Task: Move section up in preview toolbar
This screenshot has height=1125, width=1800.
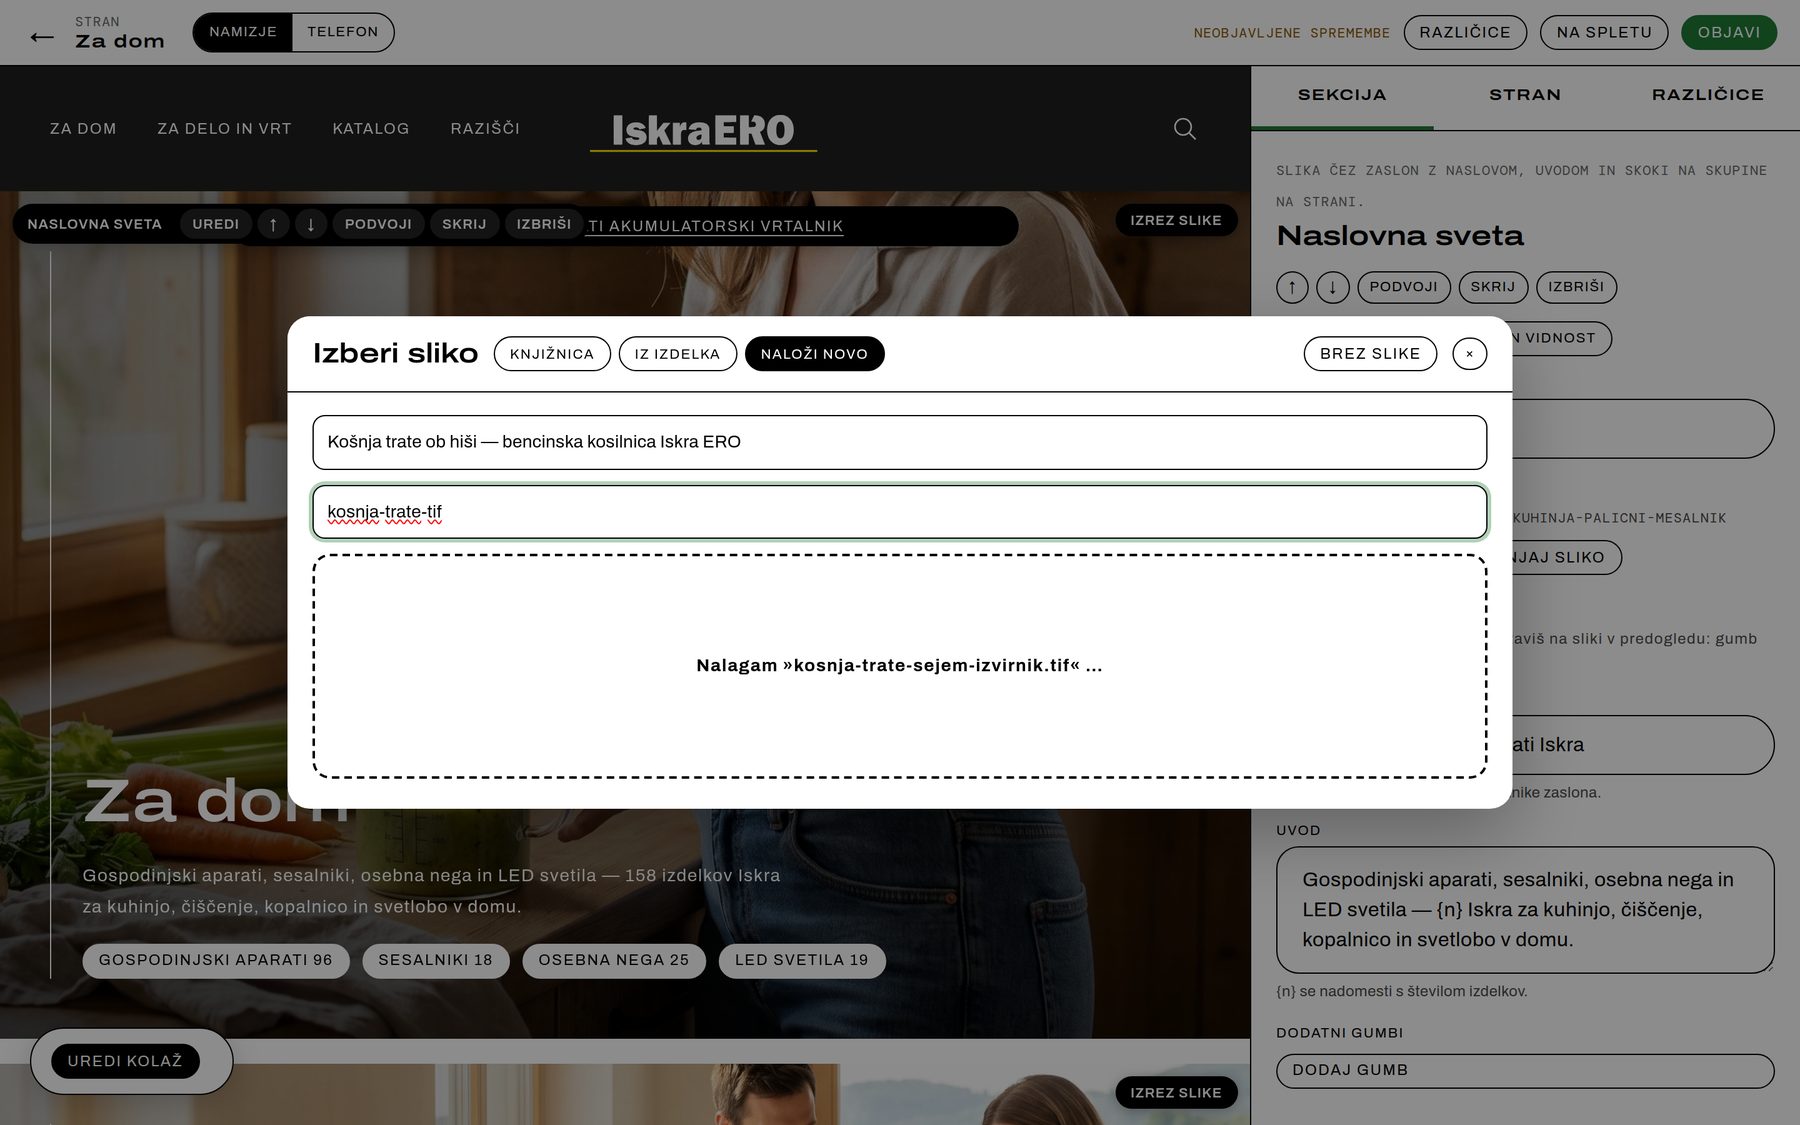Action: (x=273, y=224)
